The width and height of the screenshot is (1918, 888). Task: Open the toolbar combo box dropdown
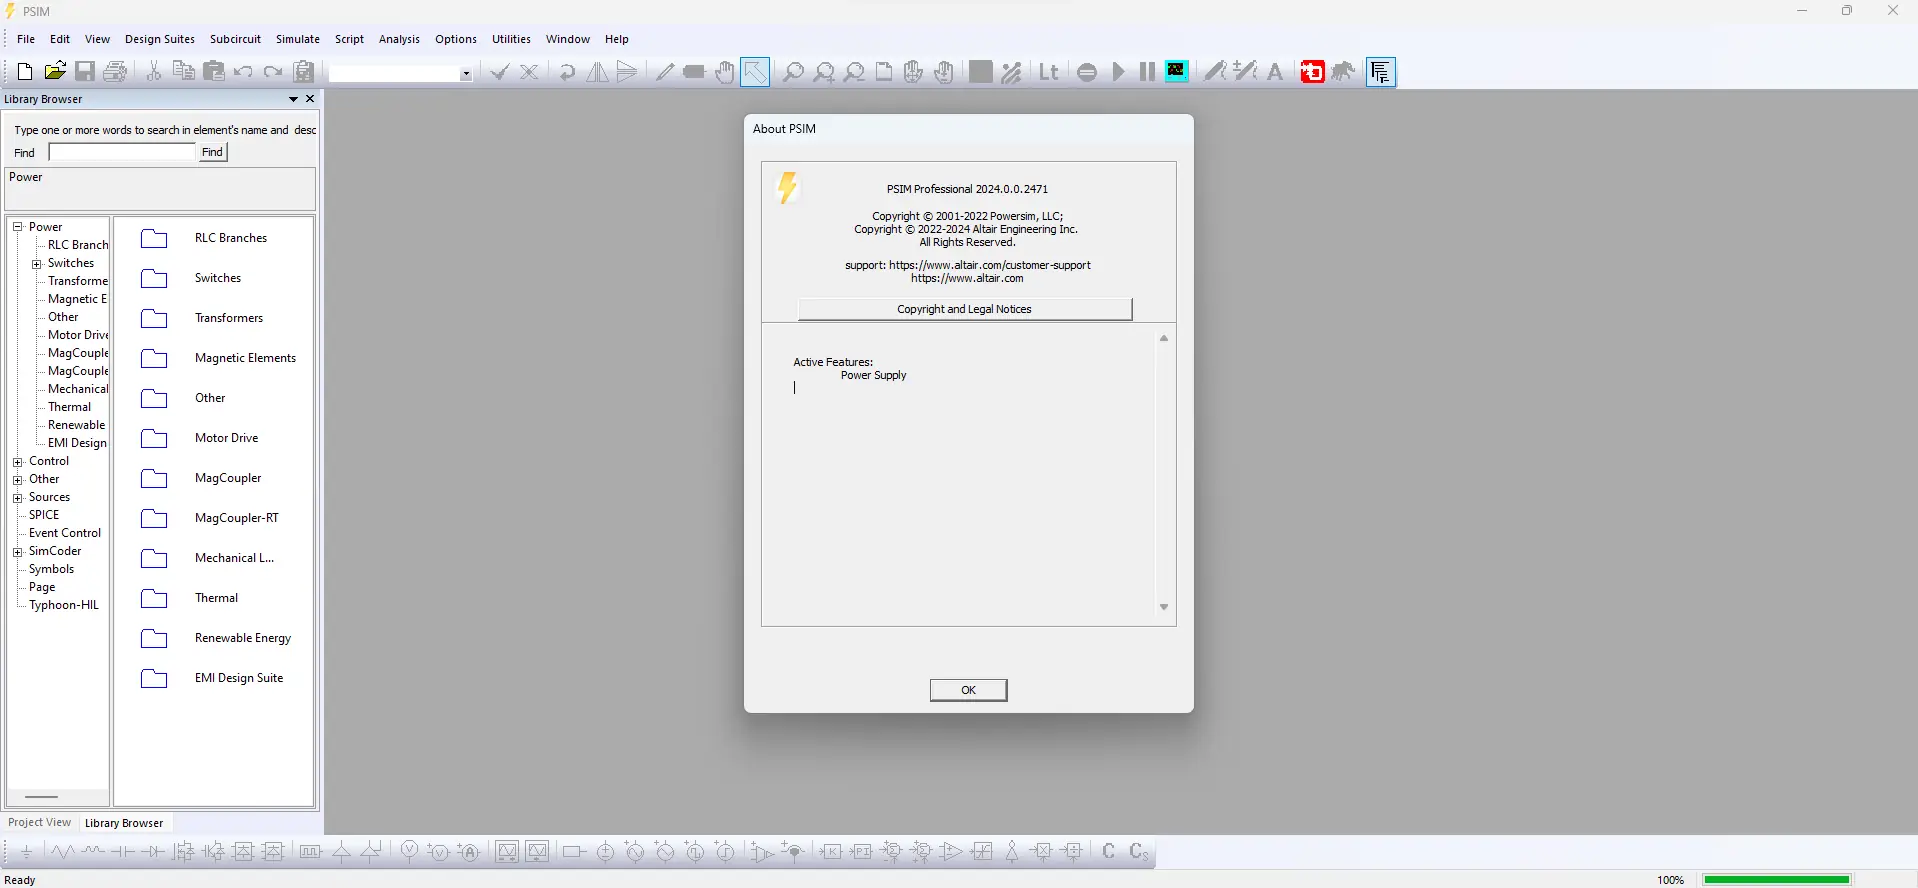pos(466,74)
